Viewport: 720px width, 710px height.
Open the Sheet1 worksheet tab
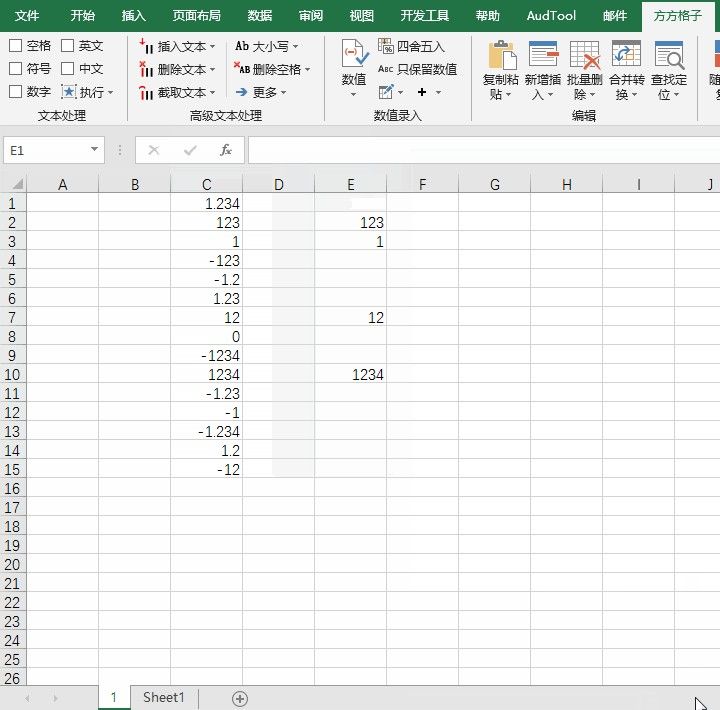coord(164,698)
